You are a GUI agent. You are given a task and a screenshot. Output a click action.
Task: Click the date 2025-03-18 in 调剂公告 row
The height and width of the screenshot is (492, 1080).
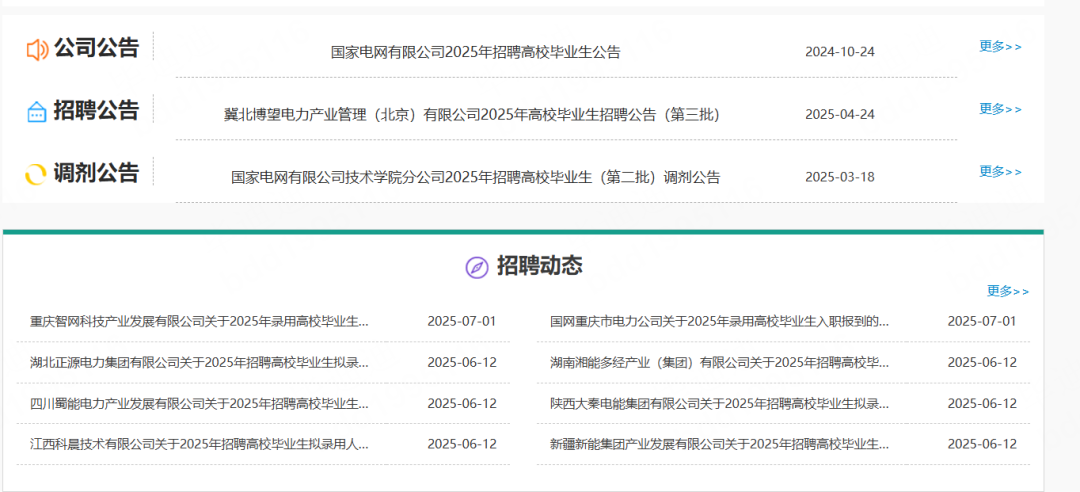(x=840, y=177)
